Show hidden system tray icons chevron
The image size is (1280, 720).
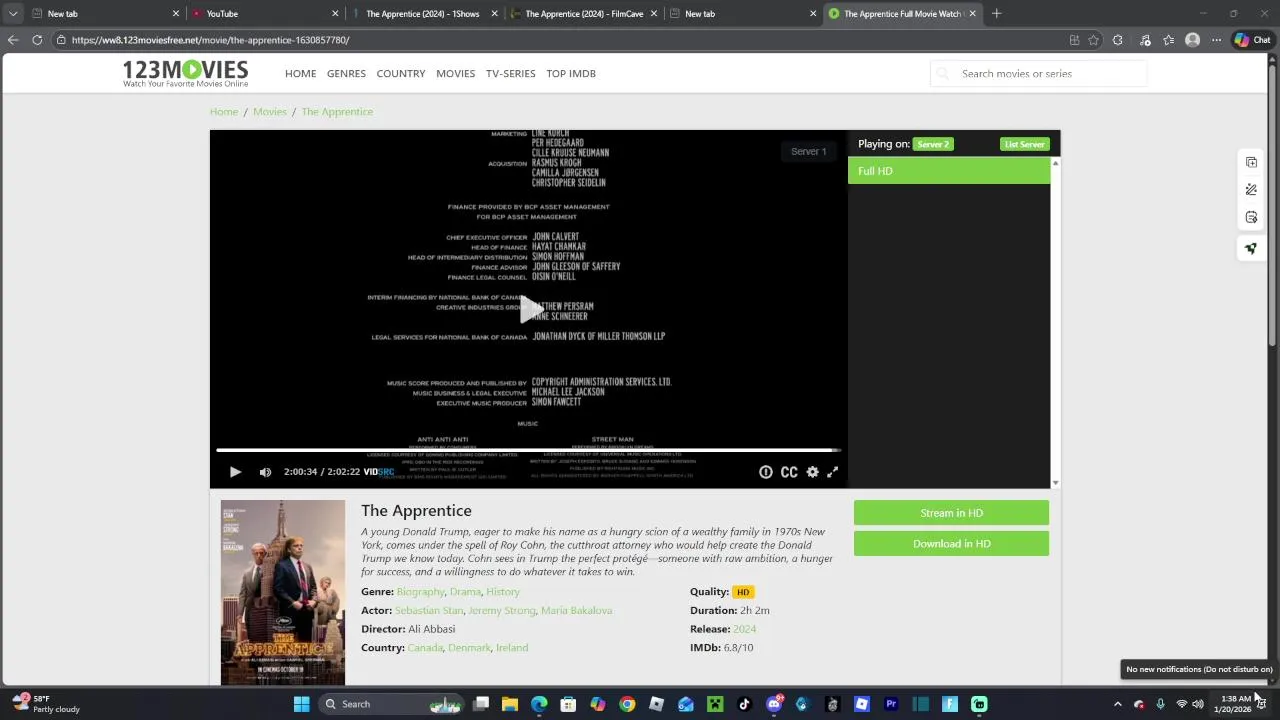(1118, 704)
